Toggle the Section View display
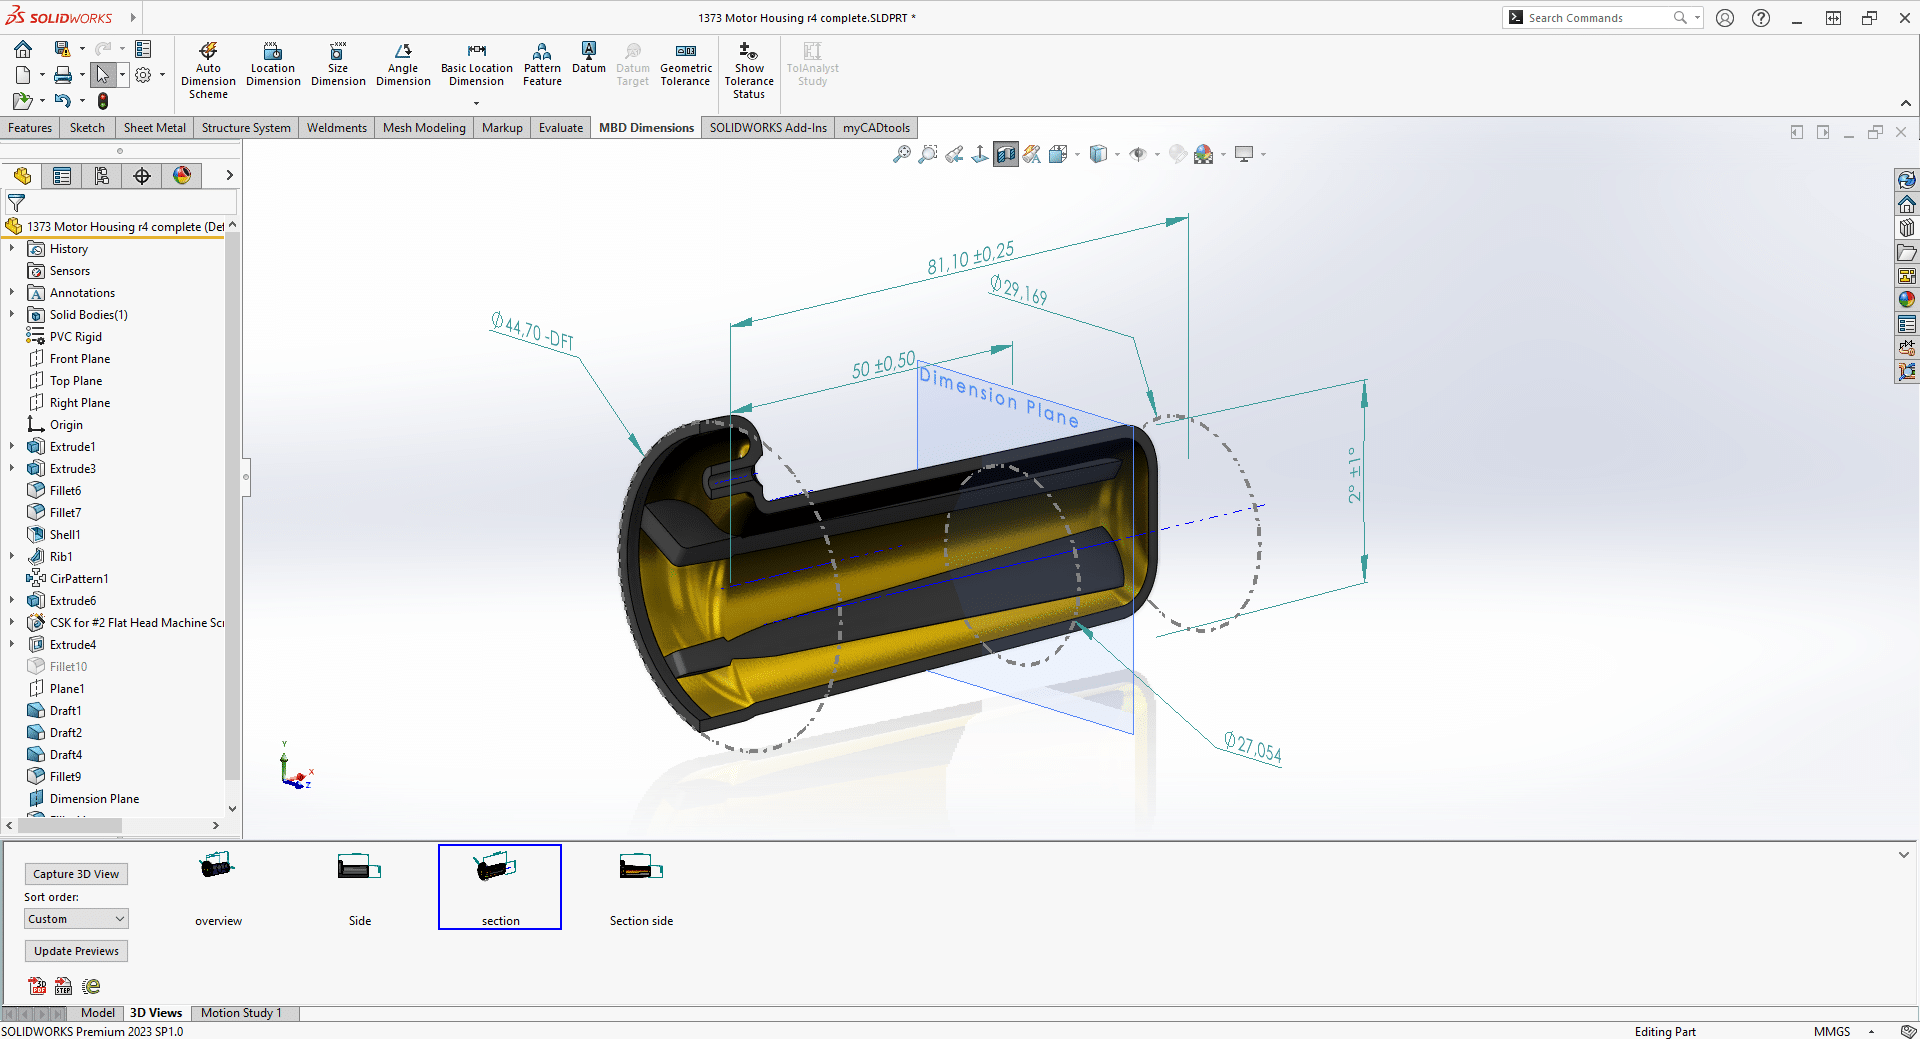Viewport: 1920px width, 1039px height. (x=1006, y=154)
